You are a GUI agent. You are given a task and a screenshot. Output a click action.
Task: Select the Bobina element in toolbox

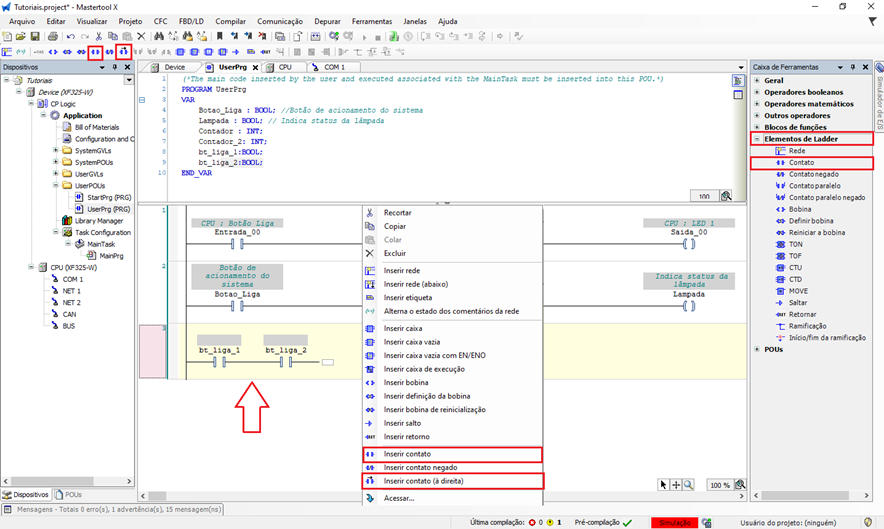click(800, 209)
